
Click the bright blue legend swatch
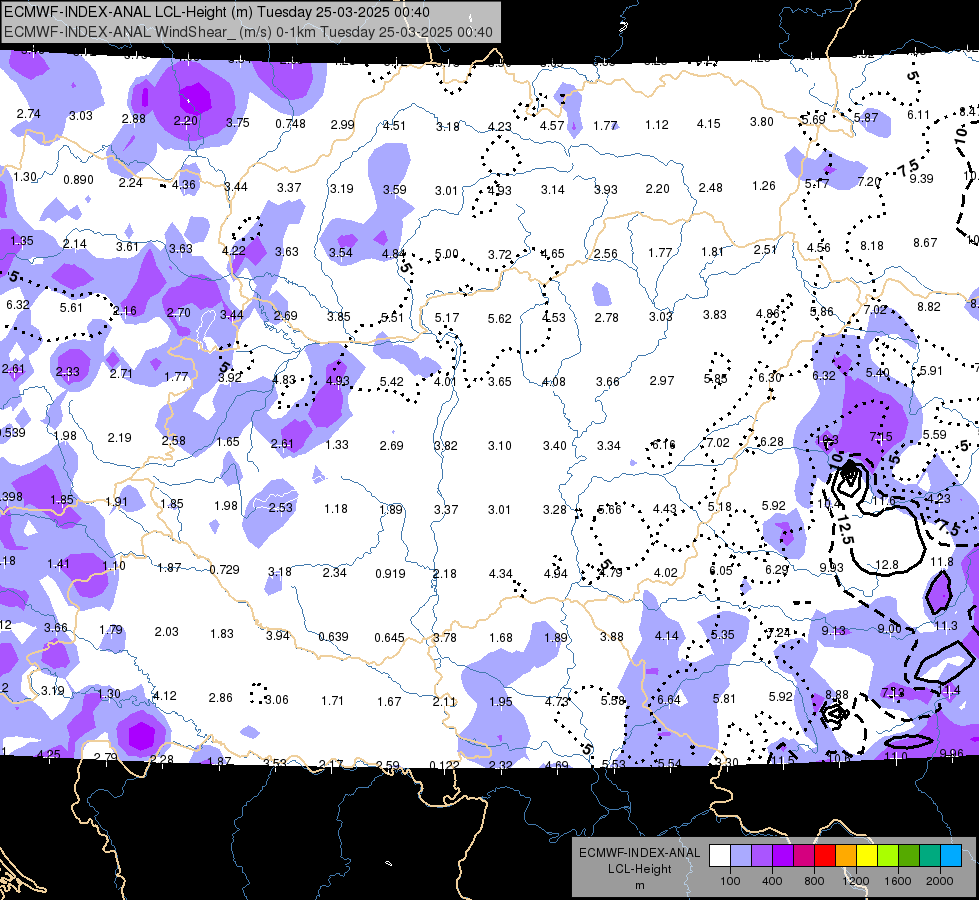point(951,856)
